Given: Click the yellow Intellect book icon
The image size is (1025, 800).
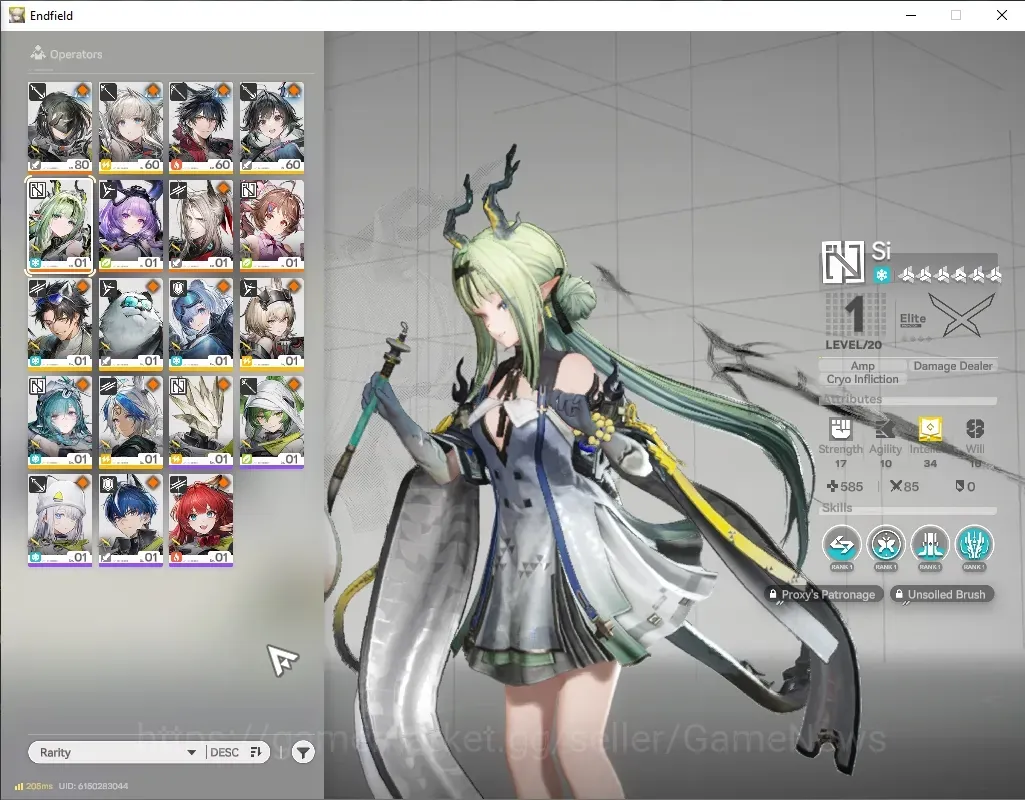Looking at the screenshot, I should tap(930, 429).
